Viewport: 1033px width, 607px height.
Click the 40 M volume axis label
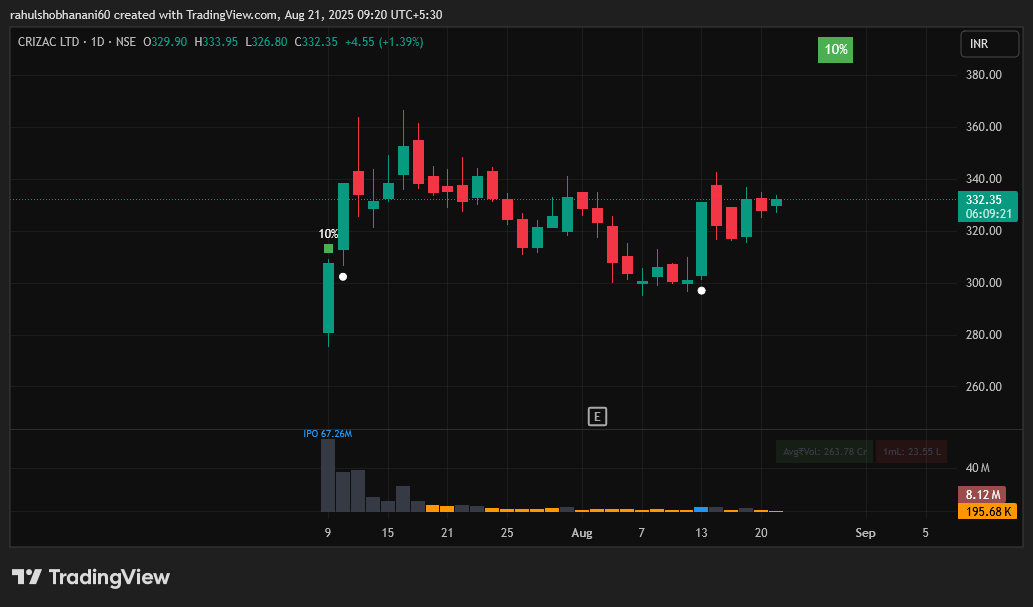(978, 468)
